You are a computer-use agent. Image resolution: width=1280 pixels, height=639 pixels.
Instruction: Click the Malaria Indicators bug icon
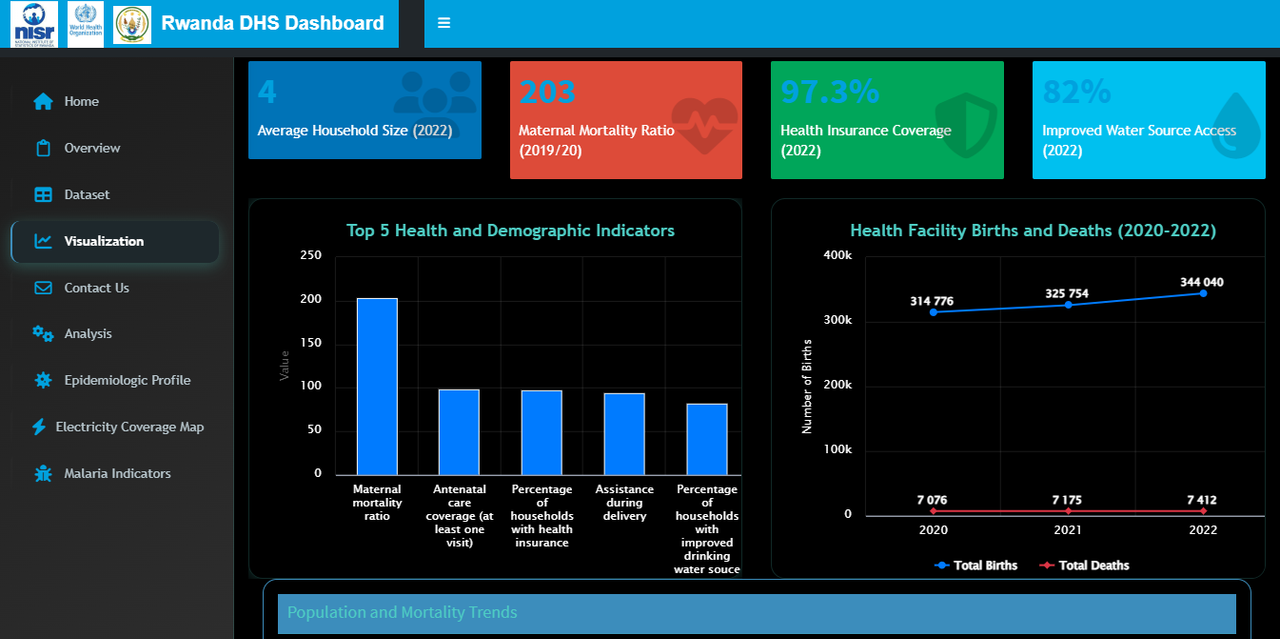(43, 473)
